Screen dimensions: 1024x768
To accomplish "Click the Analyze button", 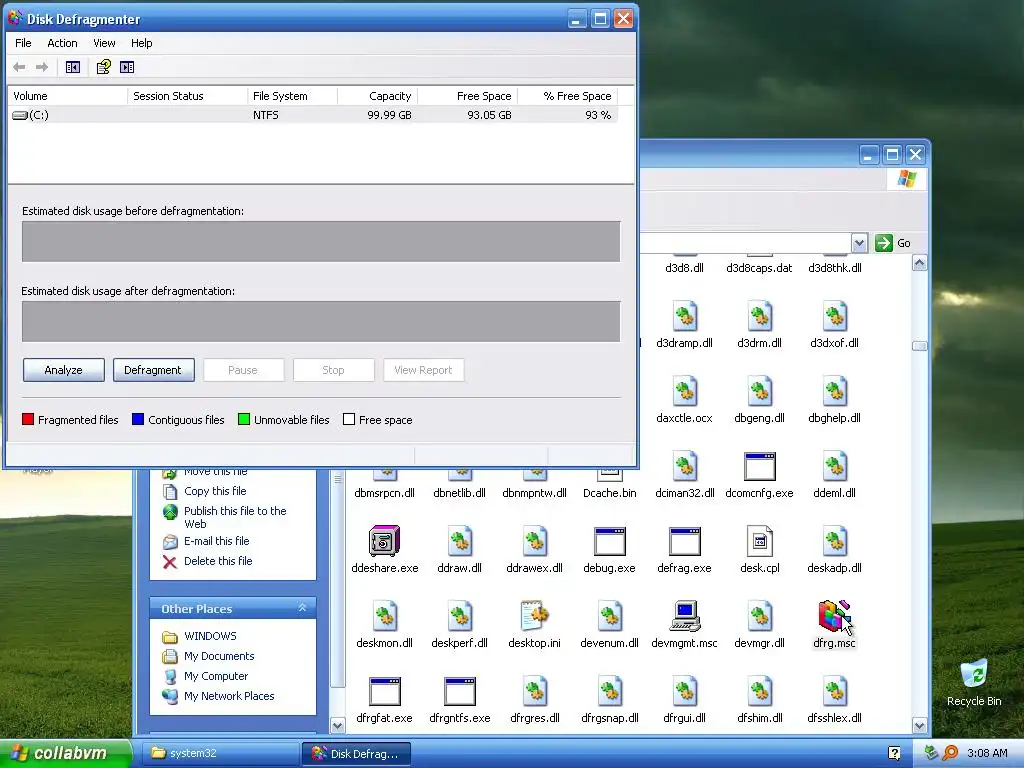I will (63, 370).
